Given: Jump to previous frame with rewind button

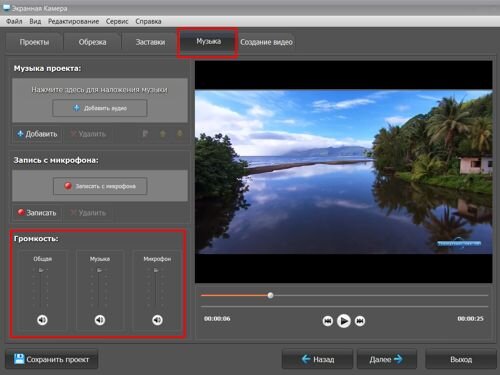Looking at the screenshot, I should pos(328,321).
